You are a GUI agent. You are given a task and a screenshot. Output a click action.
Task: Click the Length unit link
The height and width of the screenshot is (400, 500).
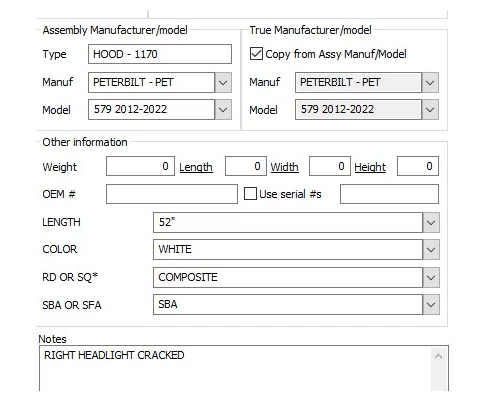tap(196, 167)
